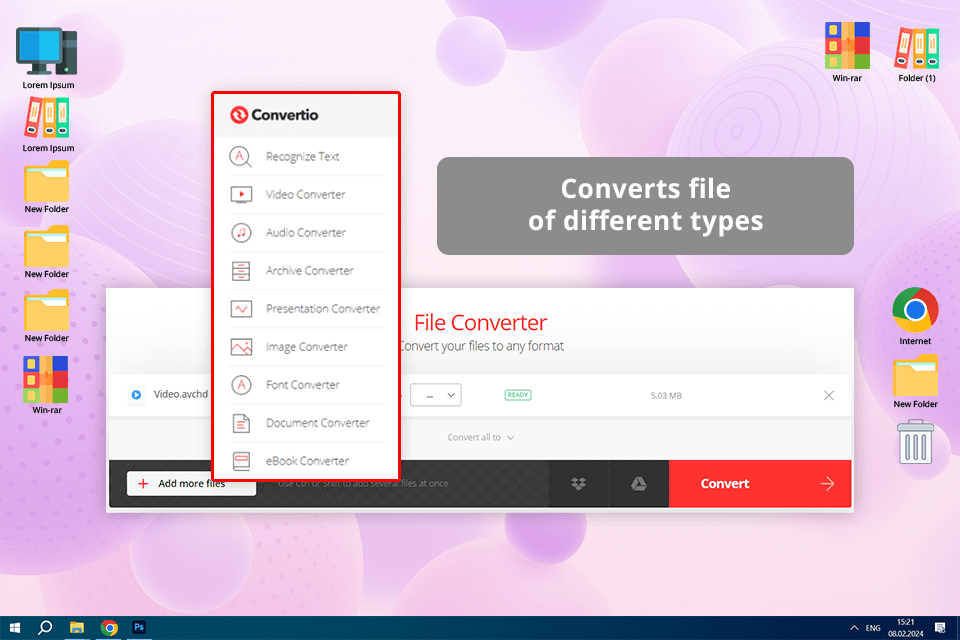Click Add more files button
The width and height of the screenshot is (960, 640).
[x=191, y=483]
